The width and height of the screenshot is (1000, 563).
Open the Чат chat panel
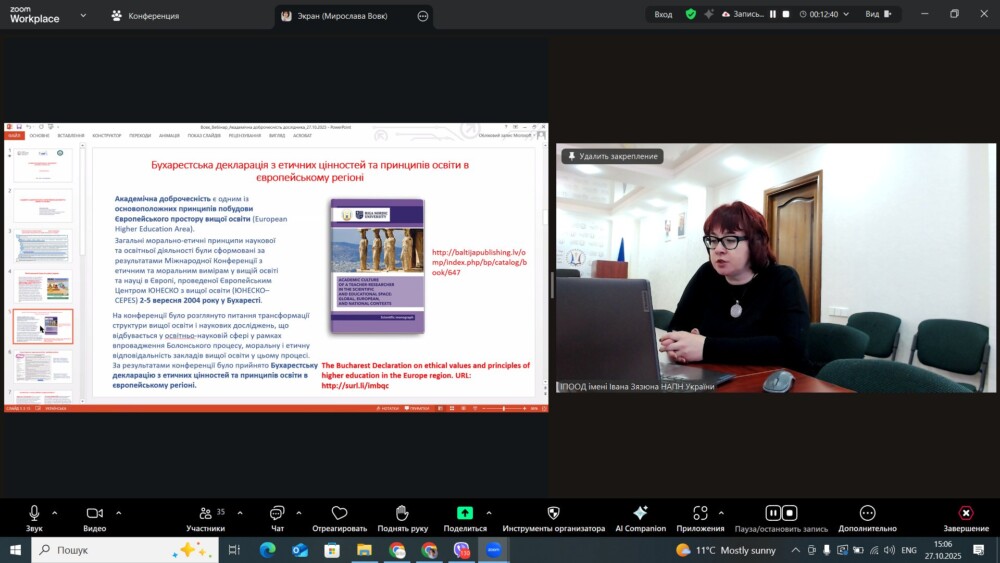277,514
